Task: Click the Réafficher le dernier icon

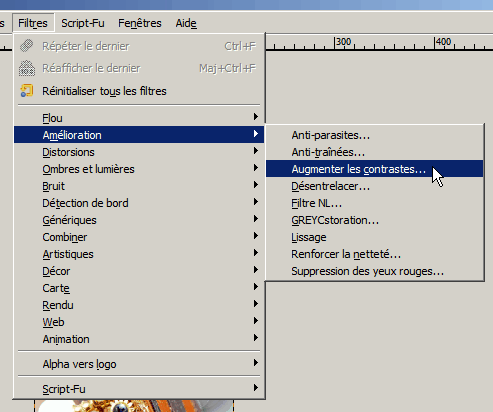Action: 27,68
